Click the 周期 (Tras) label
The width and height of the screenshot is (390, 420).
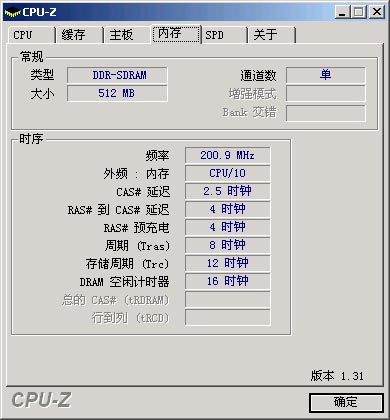pos(137,246)
